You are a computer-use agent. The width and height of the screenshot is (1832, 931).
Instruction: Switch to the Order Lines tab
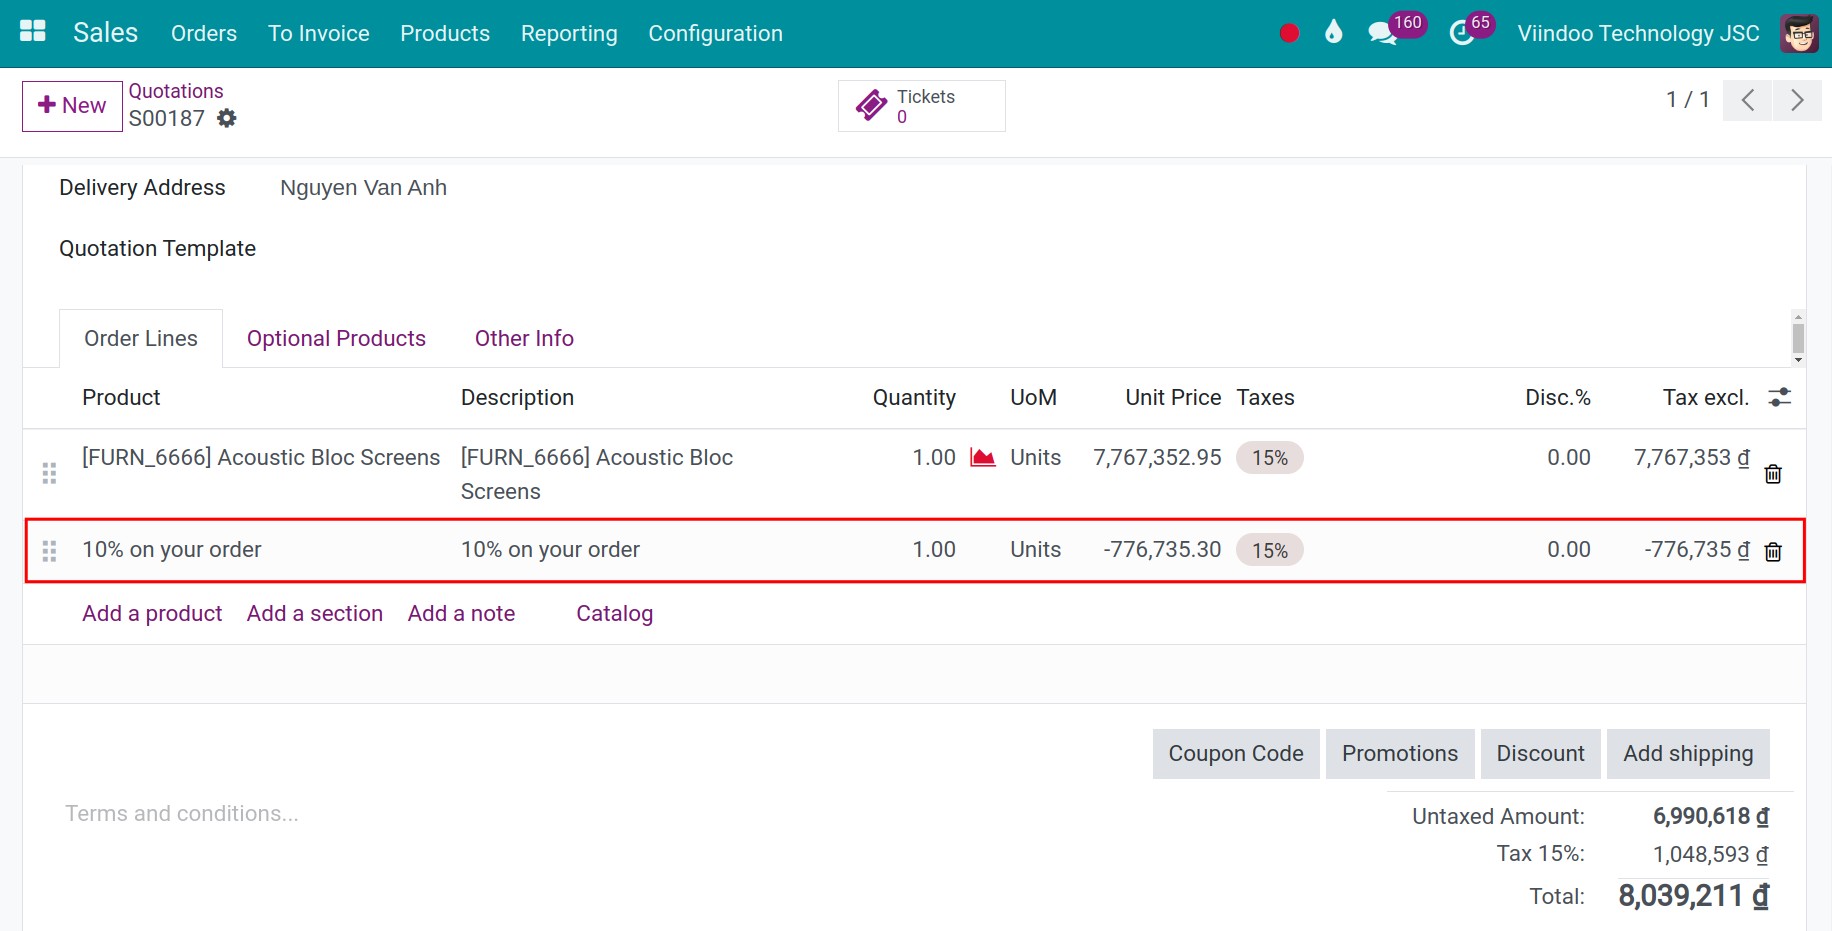(141, 338)
